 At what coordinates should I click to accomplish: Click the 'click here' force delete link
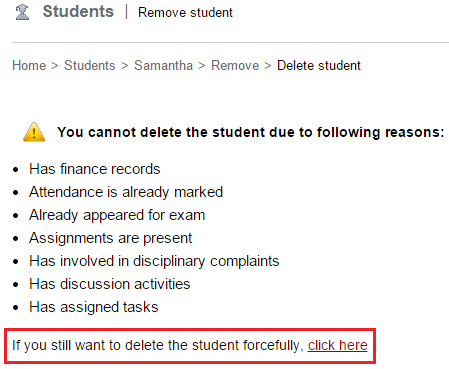click(337, 345)
